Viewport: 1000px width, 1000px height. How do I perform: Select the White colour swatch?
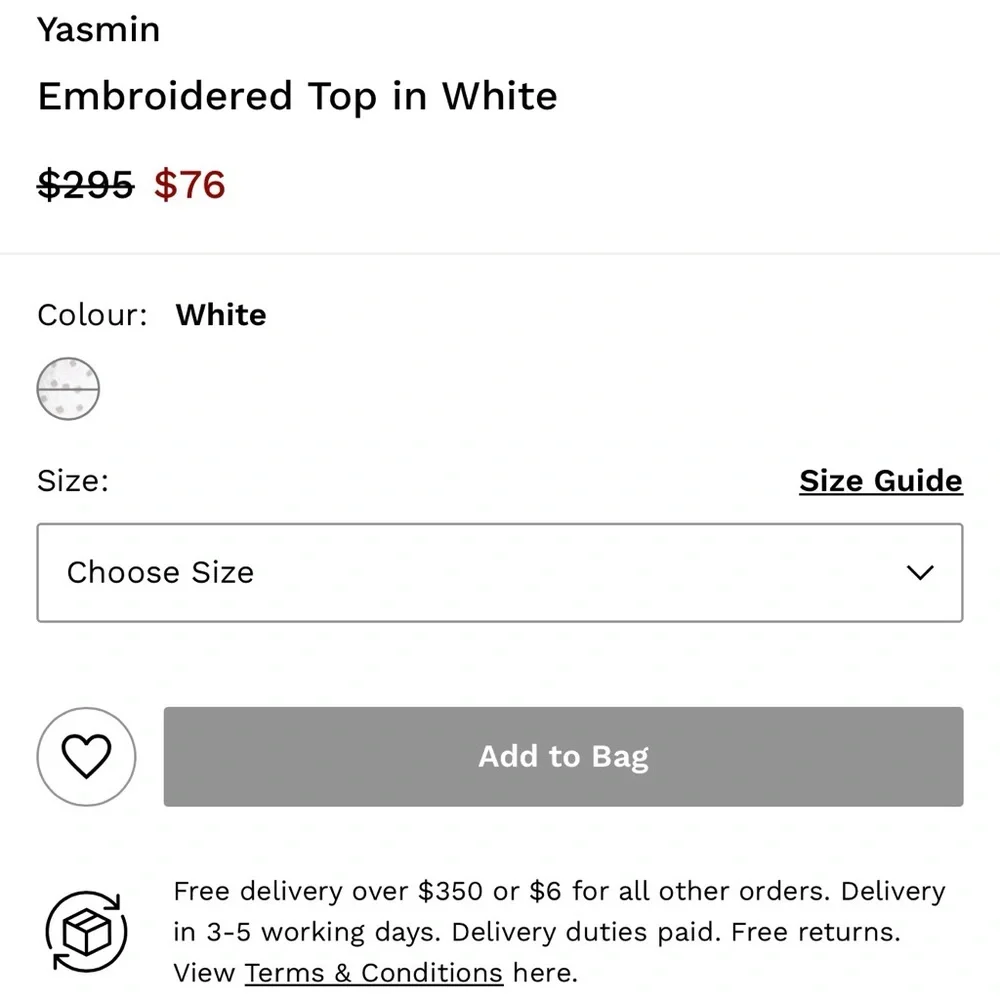pos(68,389)
